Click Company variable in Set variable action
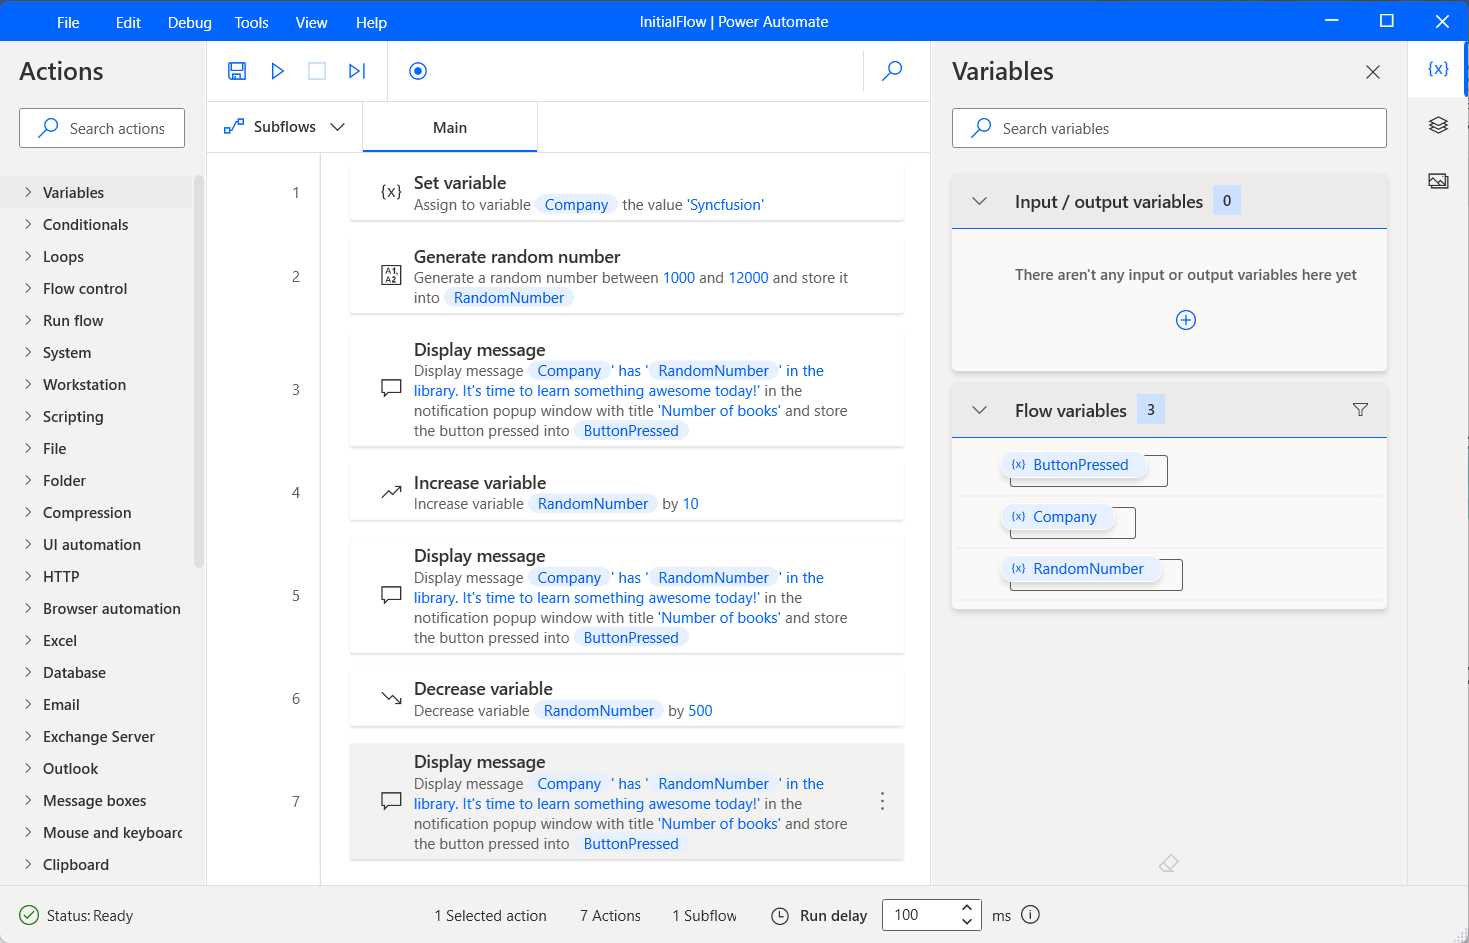This screenshot has width=1469, height=943. [x=576, y=205]
